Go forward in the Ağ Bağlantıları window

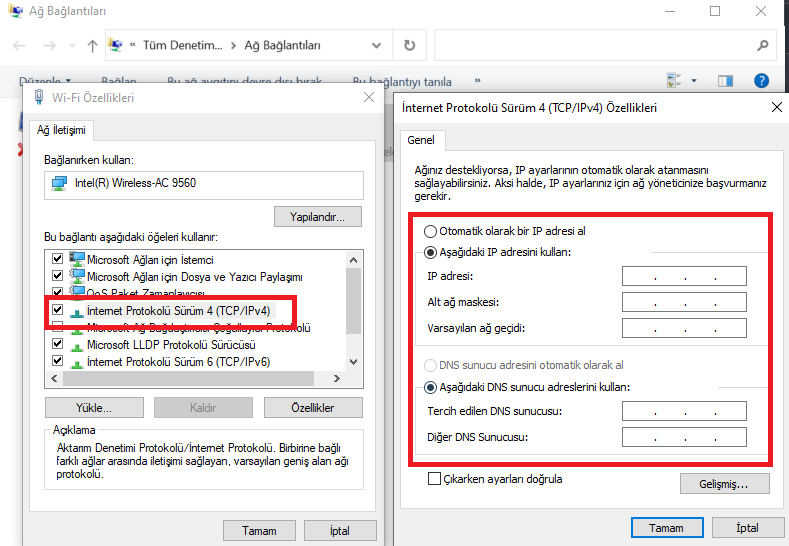coord(49,46)
